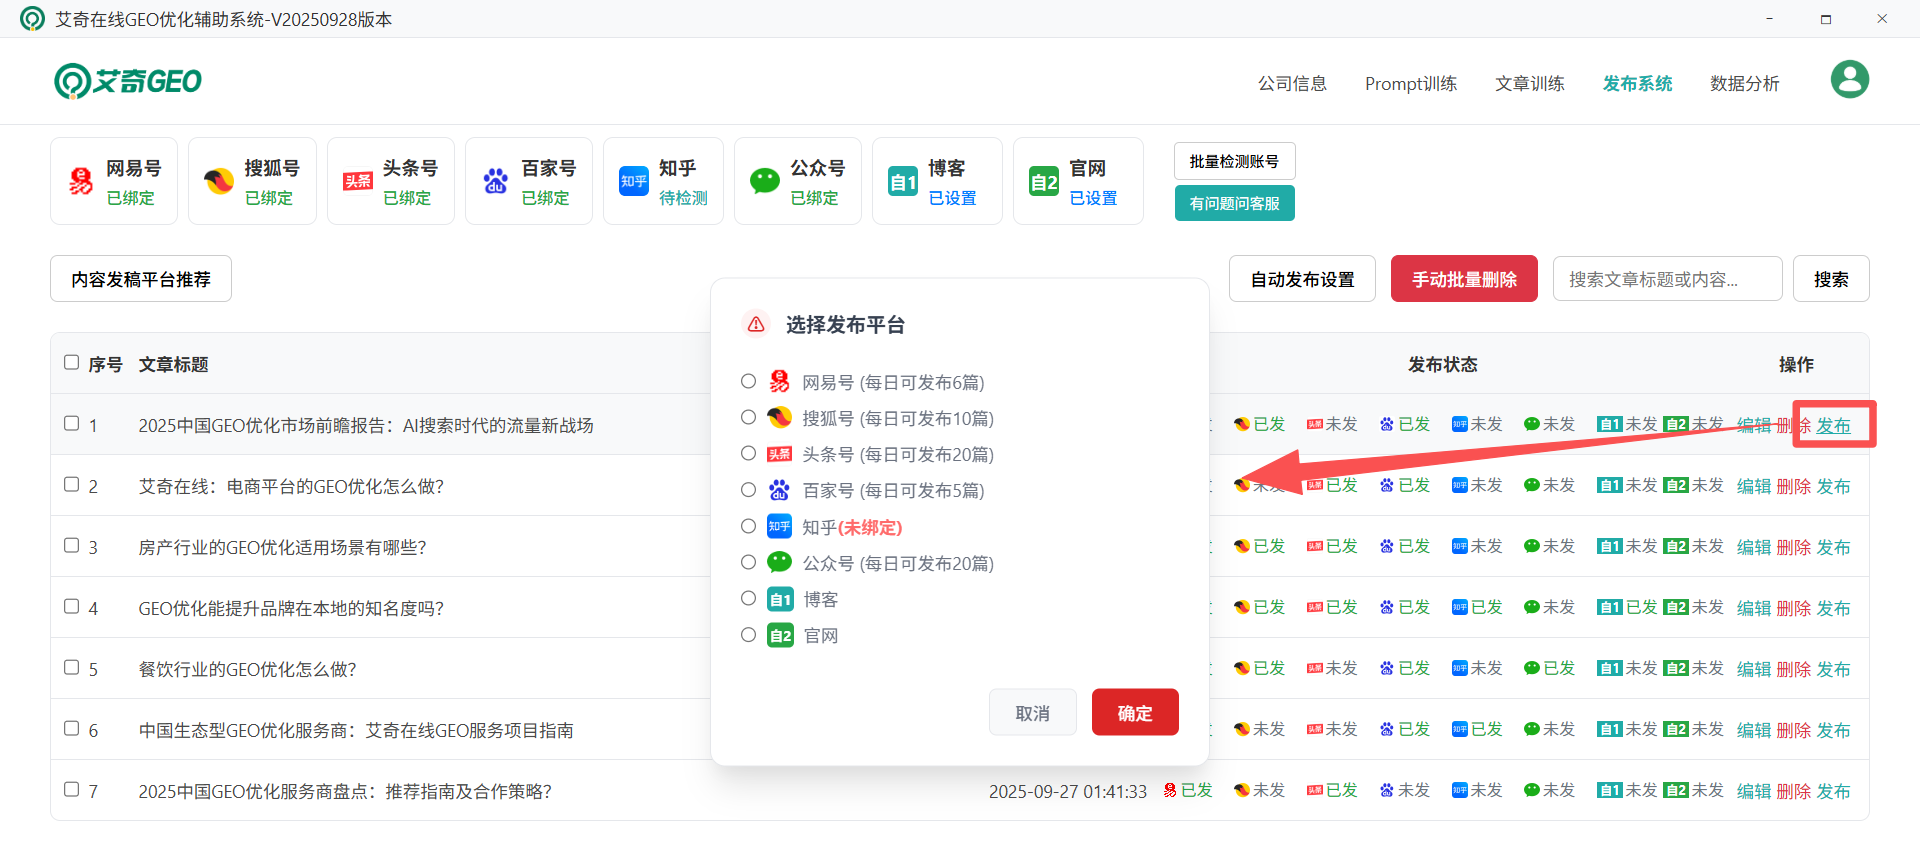The image size is (1920, 865).
Task: Click timestamp 2025-09-27 01:41:33
Action: pyautogui.click(x=1068, y=791)
